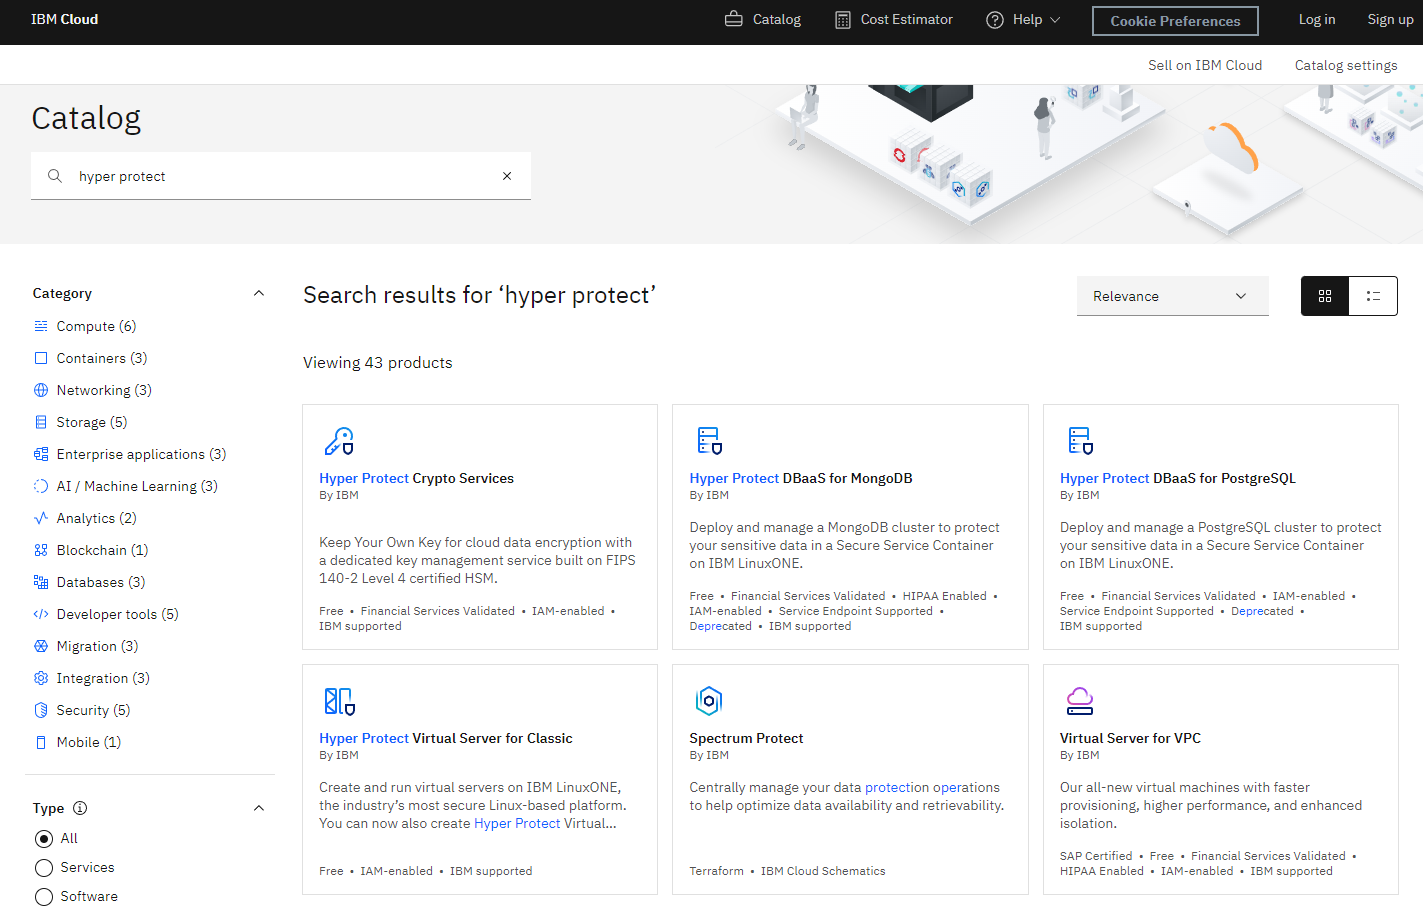Click the Mobile category icon
Image resolution: width=1423 pixels, height=906 pixels.
41,742
